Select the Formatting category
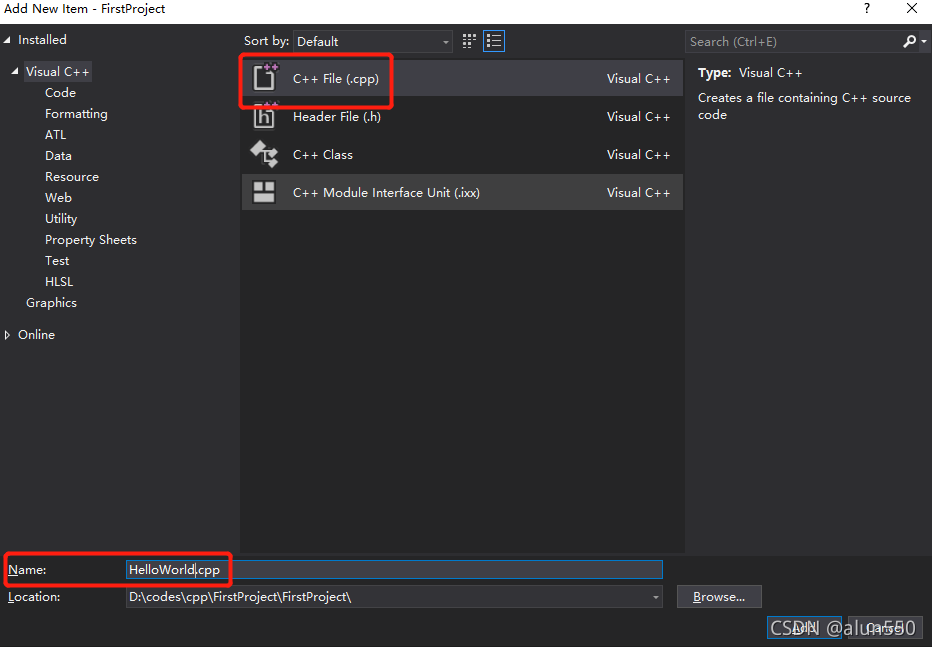 76,113
